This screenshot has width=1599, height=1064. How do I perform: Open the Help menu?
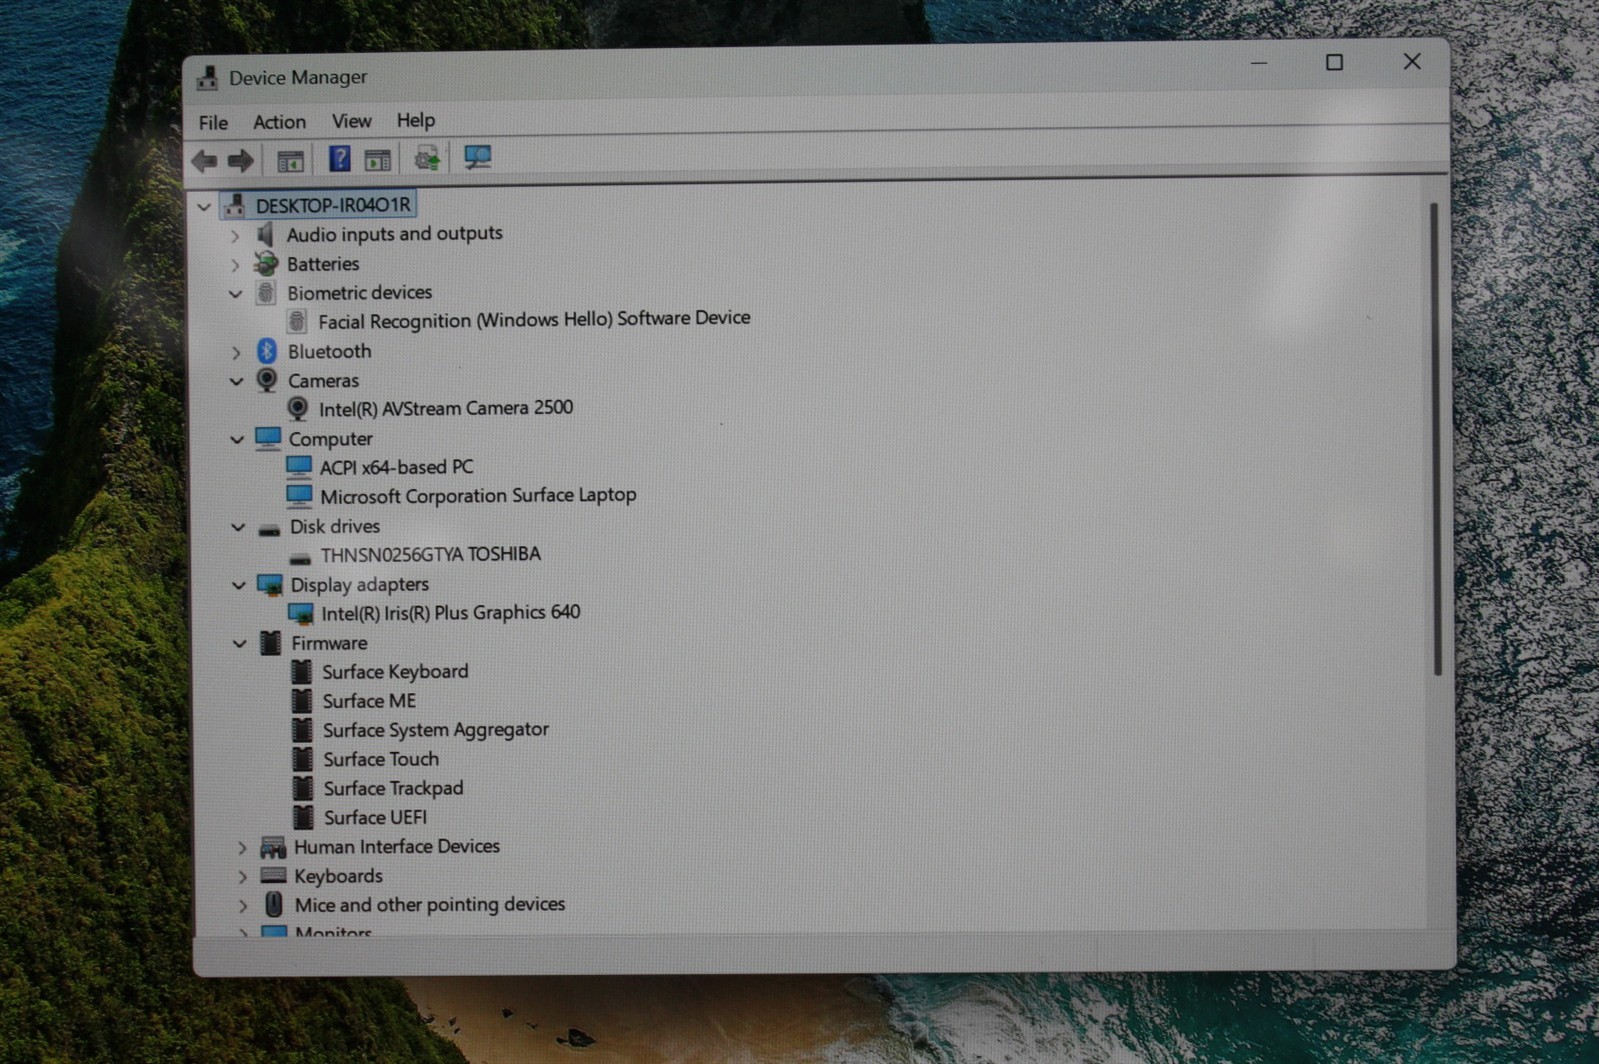click(x=415, y=120)
